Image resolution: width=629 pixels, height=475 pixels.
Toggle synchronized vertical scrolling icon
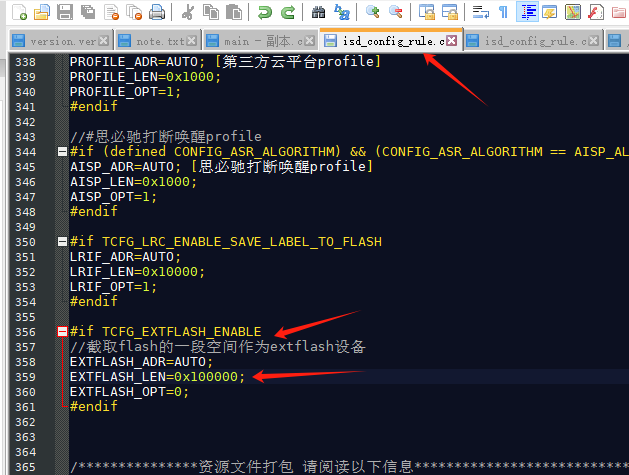426,12
